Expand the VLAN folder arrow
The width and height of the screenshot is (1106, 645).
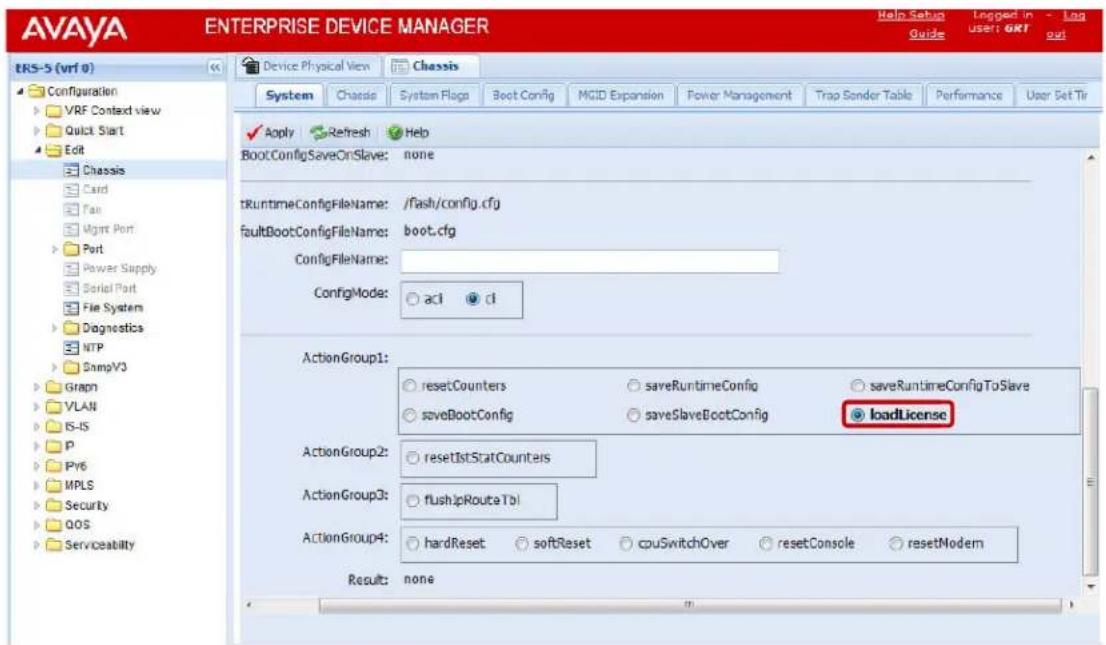[x=37, y=406]
